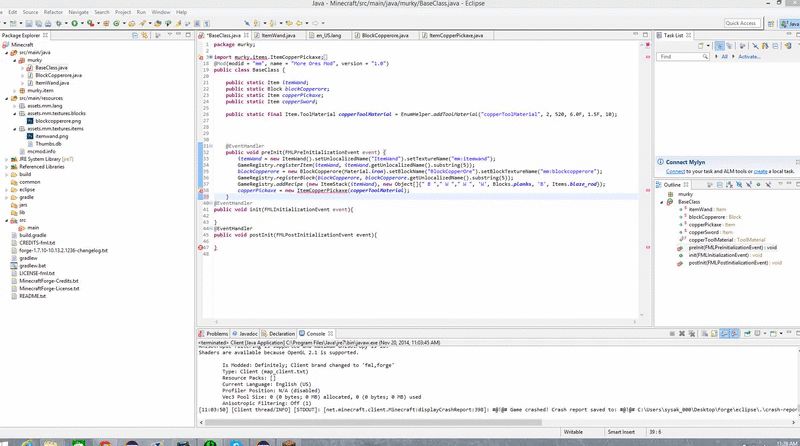Switch to en_US.lang editor tab
Screen dimensions: 800x446
[x=328, y=35]
